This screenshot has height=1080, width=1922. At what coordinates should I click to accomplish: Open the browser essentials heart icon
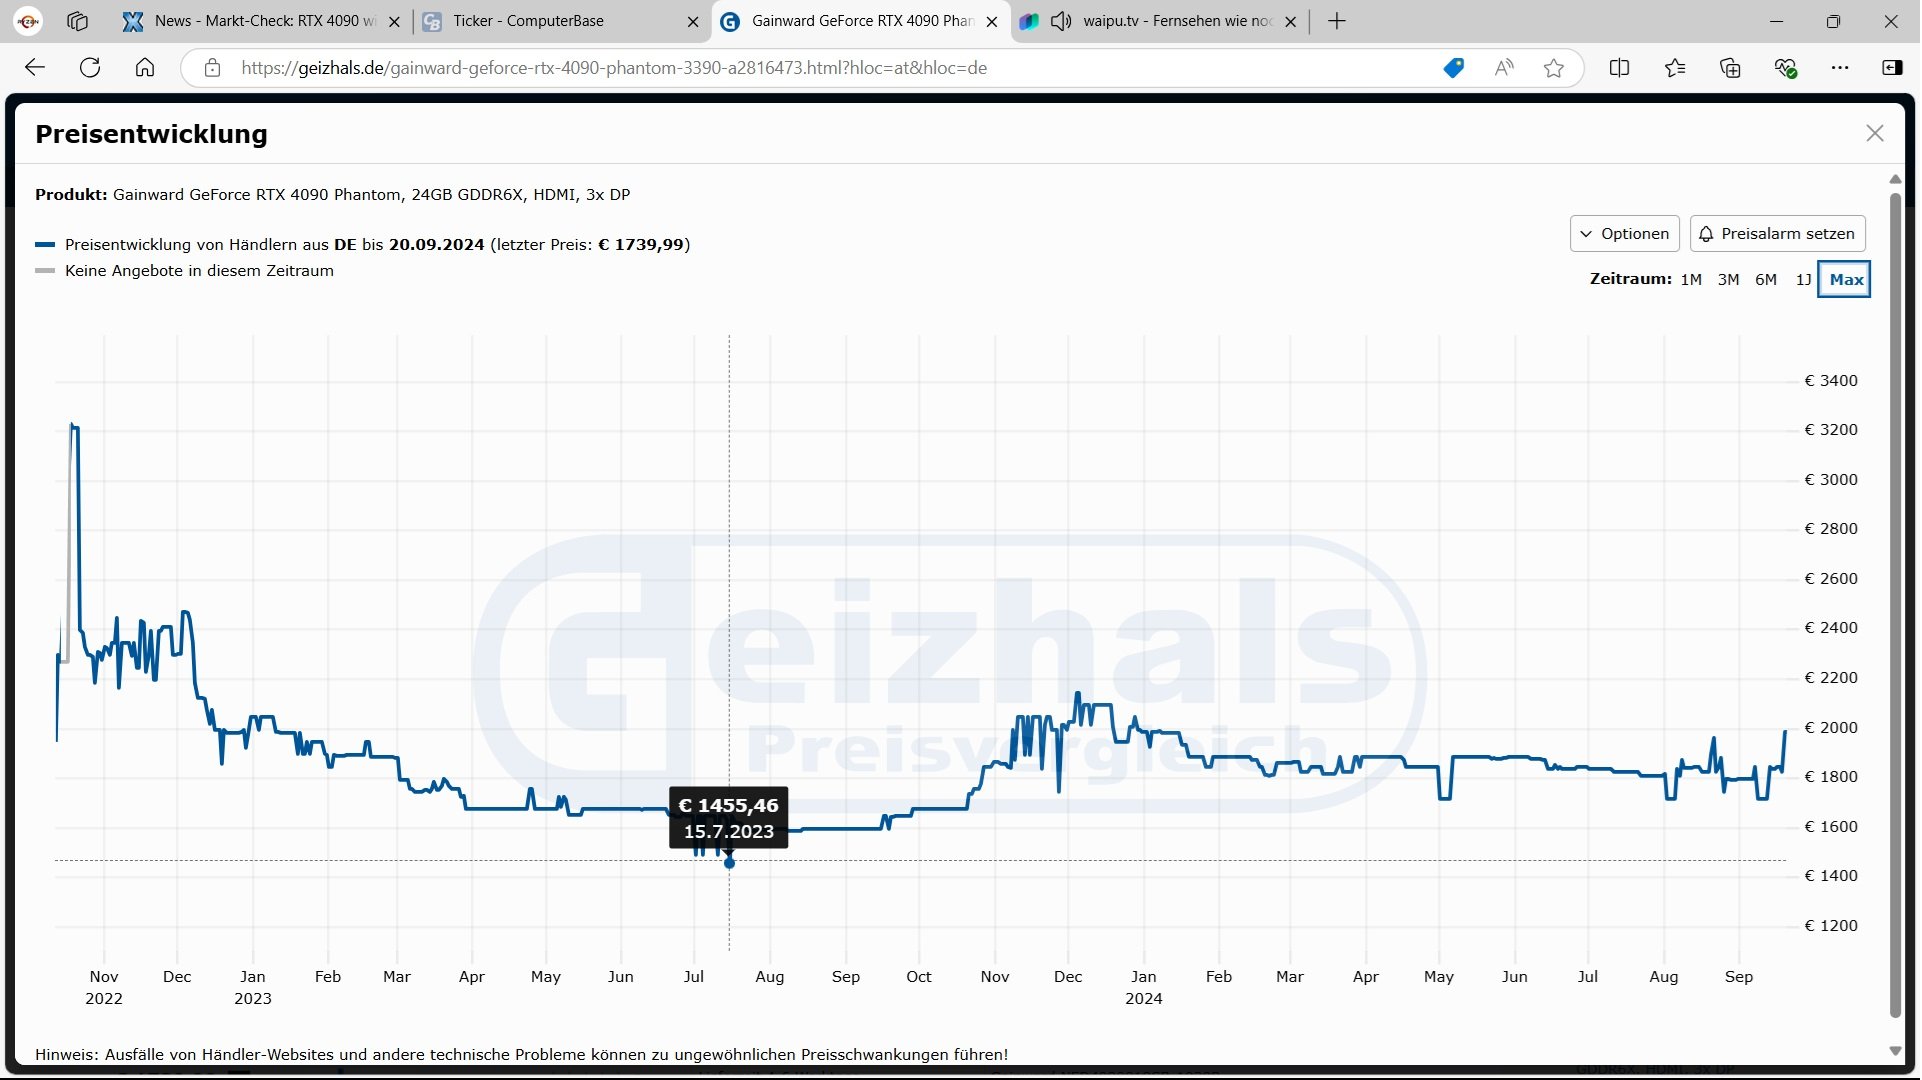click(1785, 68)
